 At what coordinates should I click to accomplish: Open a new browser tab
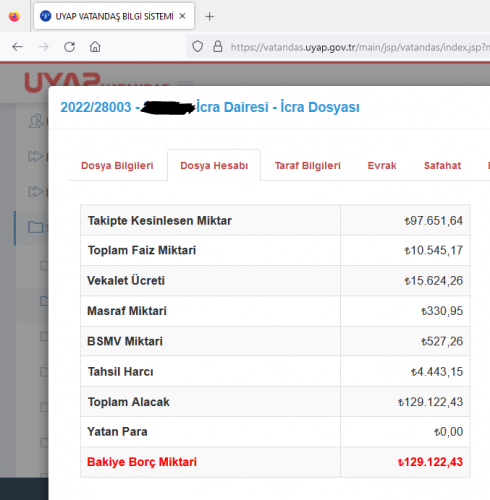coord(209,16)
